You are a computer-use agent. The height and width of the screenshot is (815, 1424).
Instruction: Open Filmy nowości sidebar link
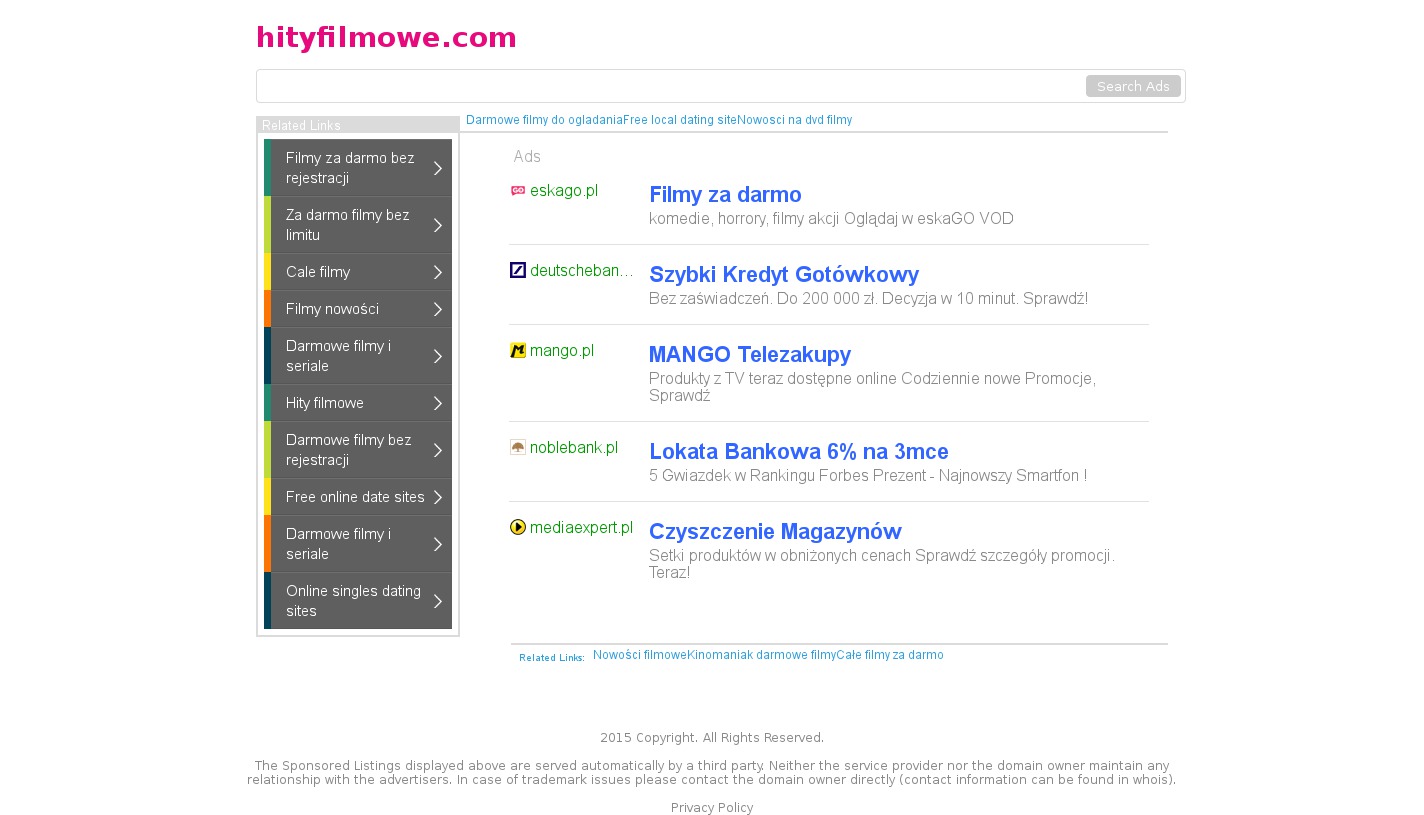point(358,309)
